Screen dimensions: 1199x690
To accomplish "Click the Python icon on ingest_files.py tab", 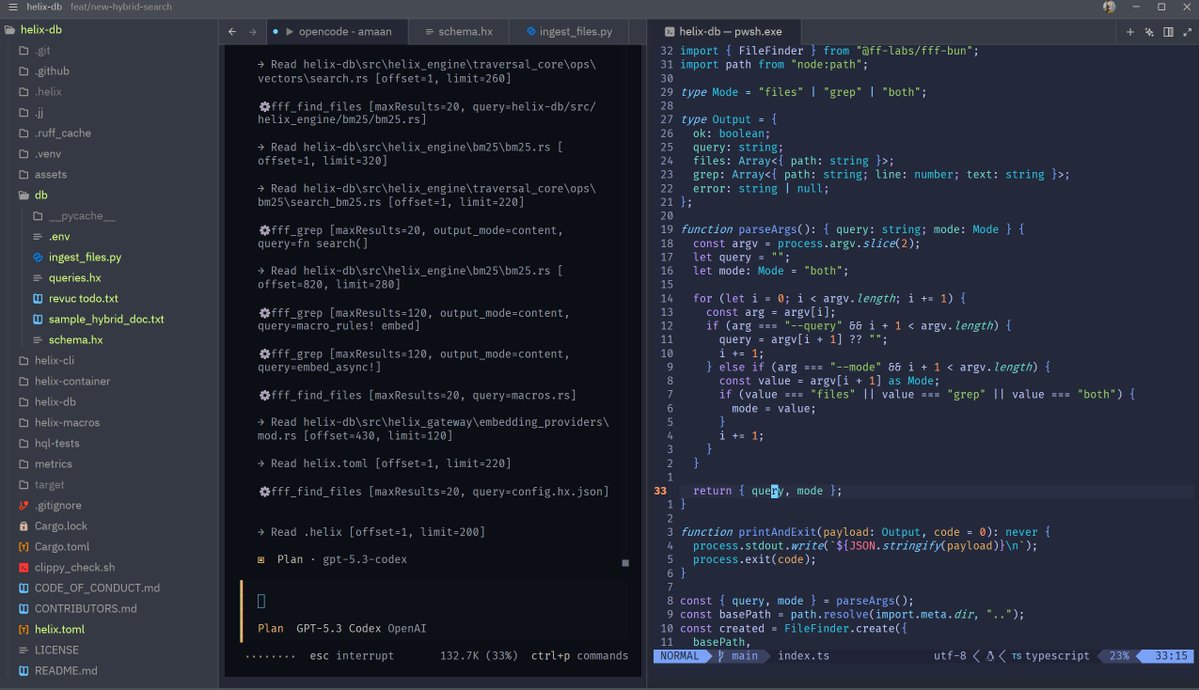I will tap(531, 31).
